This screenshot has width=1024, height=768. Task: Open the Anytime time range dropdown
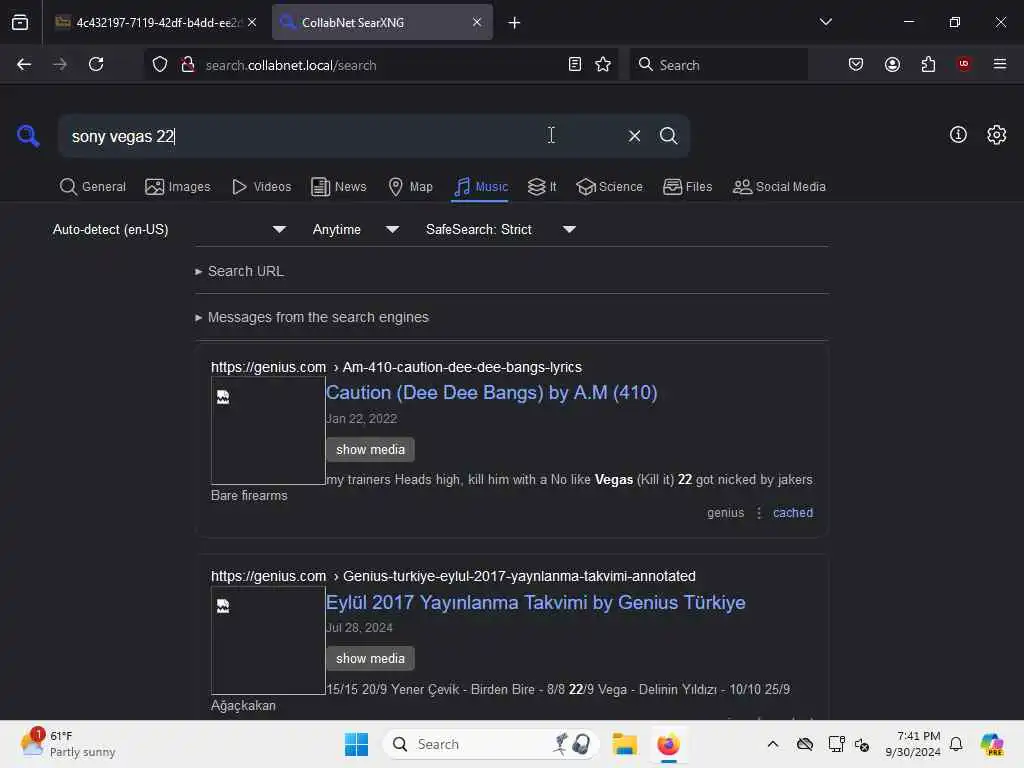pos(355,229)
